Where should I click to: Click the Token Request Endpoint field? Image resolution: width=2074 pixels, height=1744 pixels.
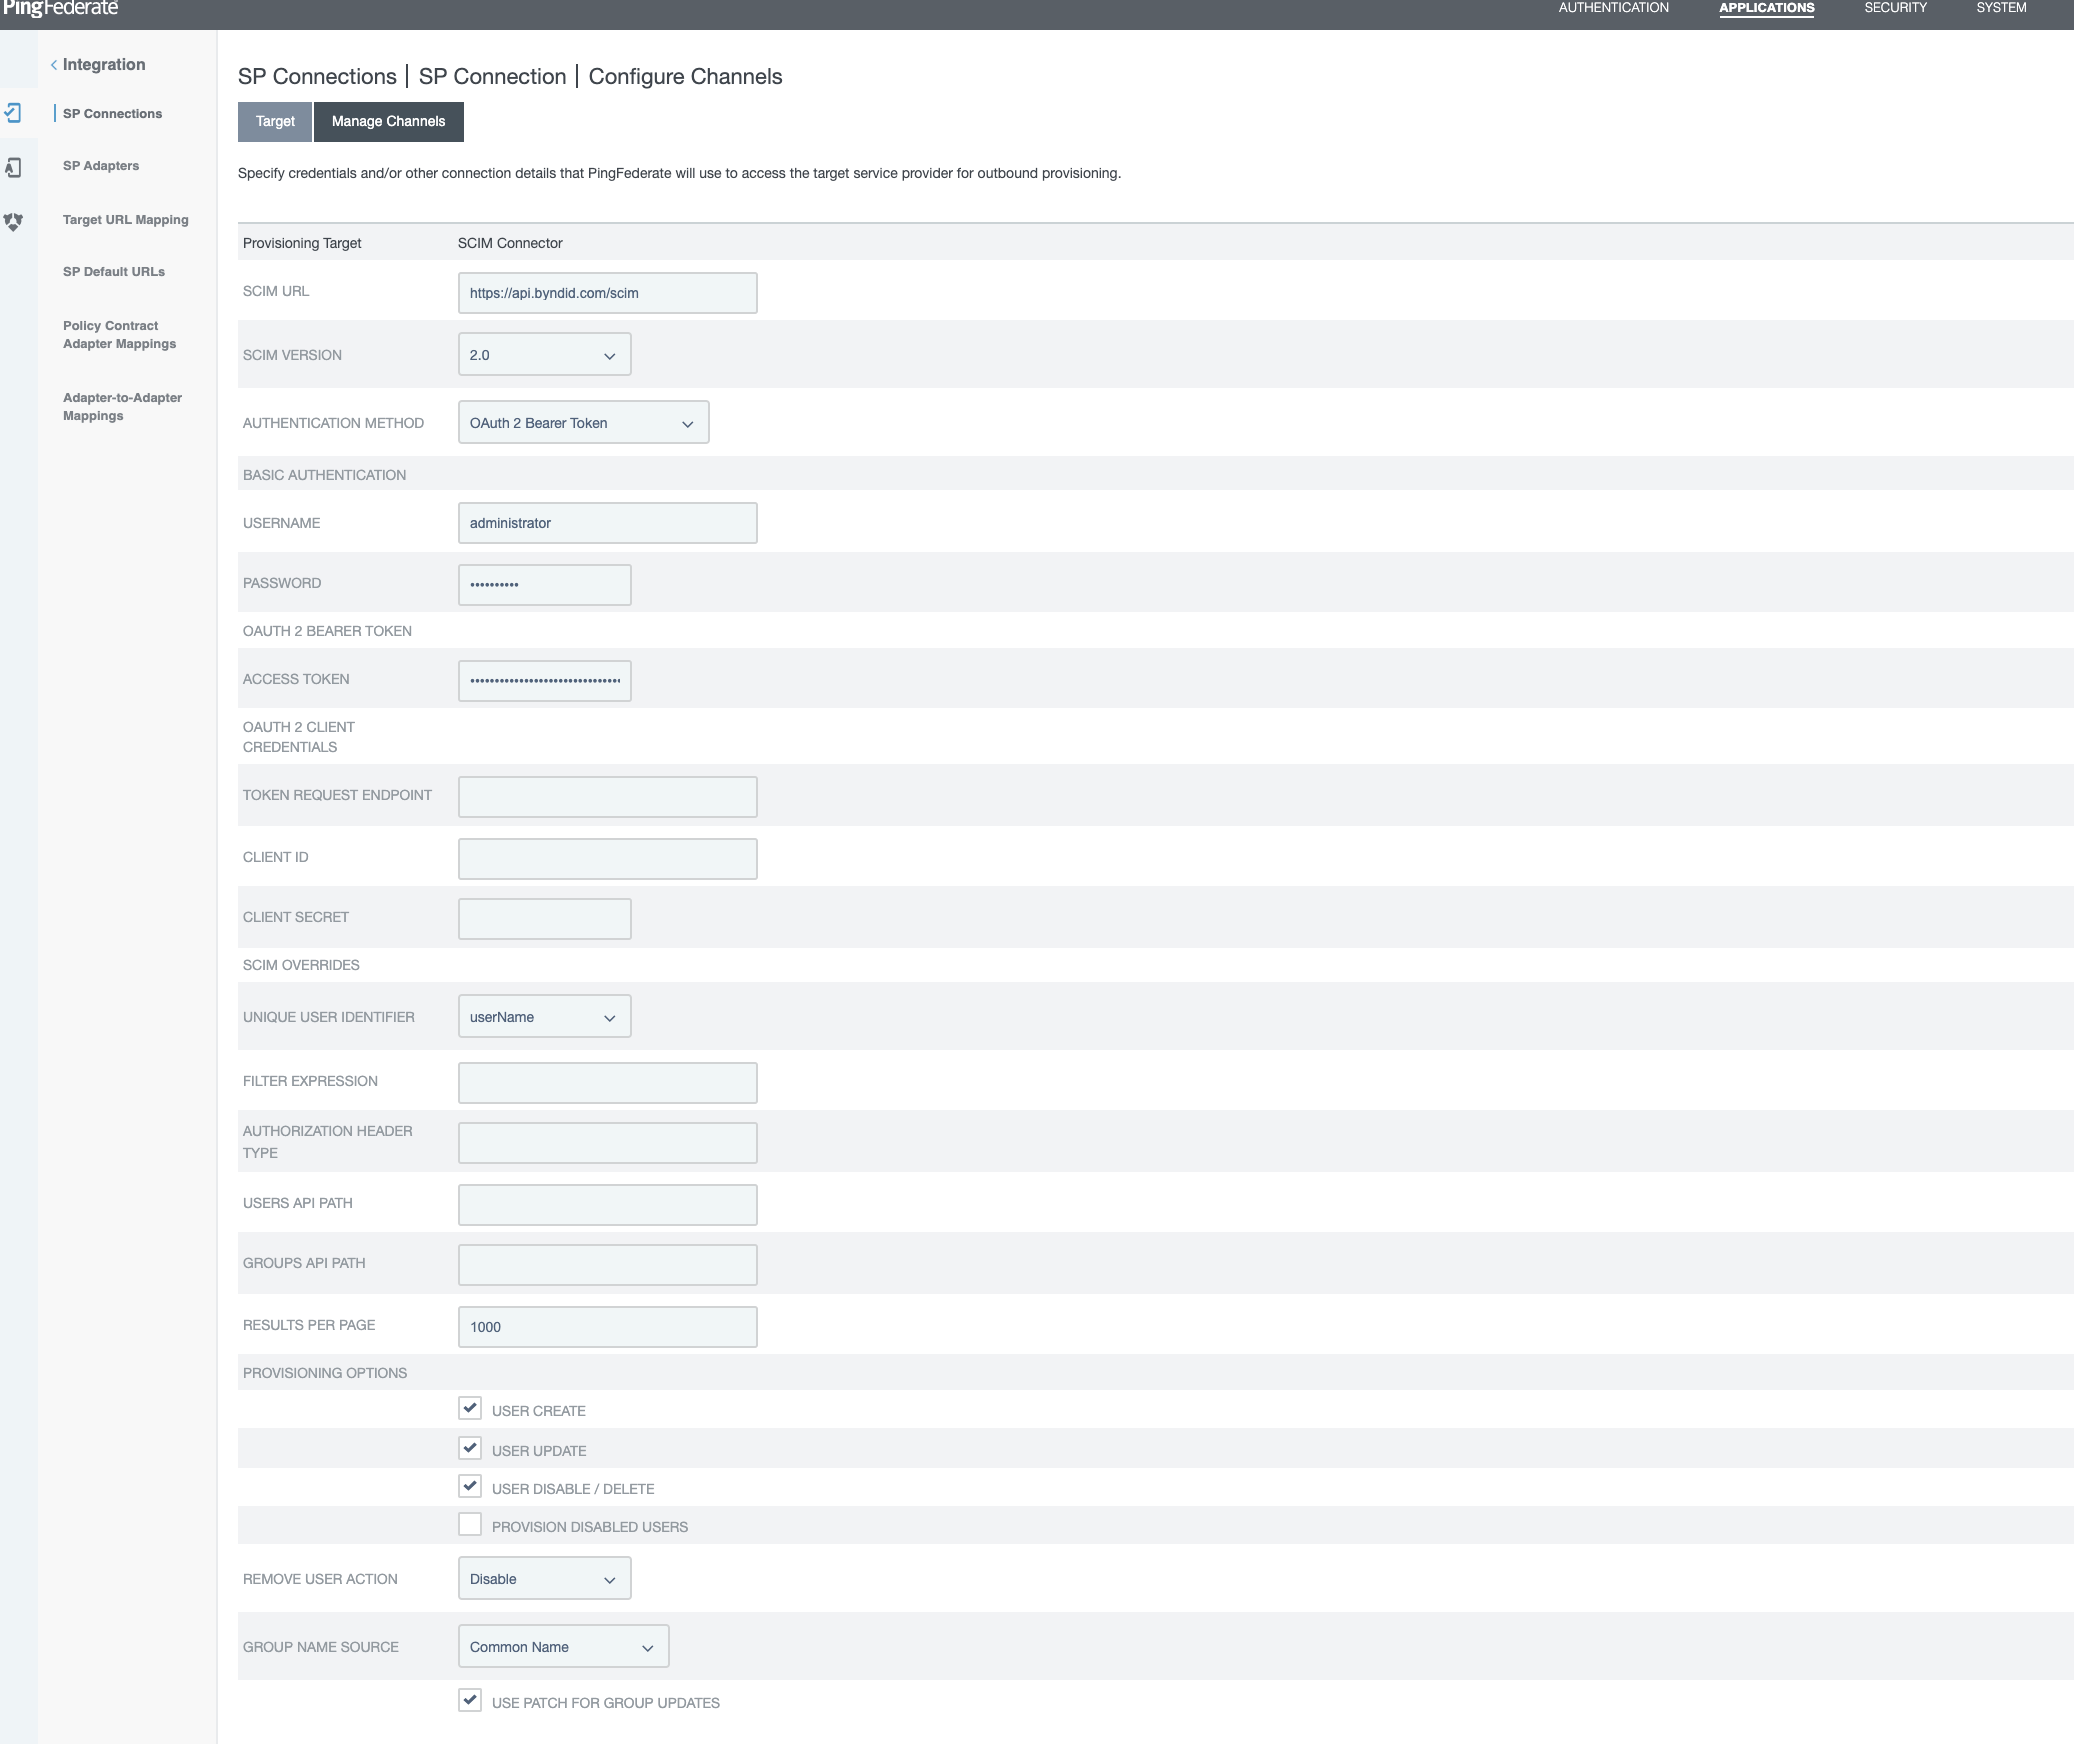pos(607,797)
